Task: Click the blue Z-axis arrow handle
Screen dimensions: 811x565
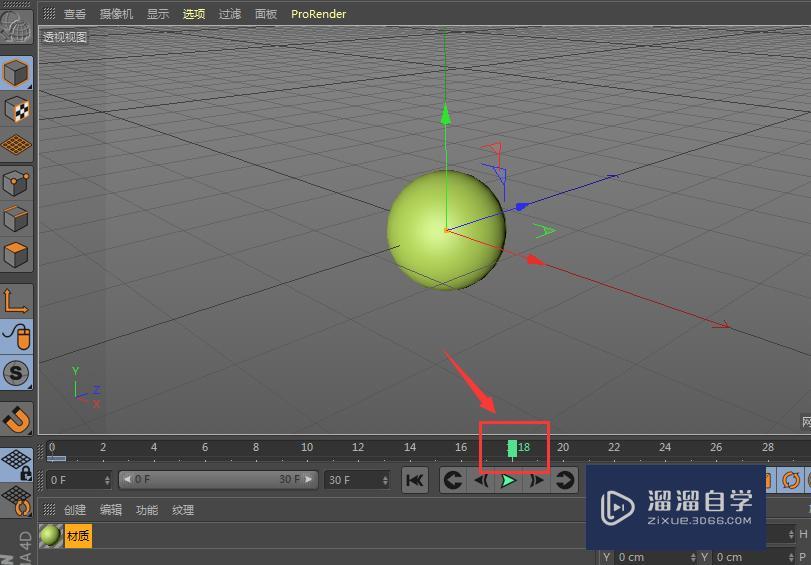Action: coord(522,206)
